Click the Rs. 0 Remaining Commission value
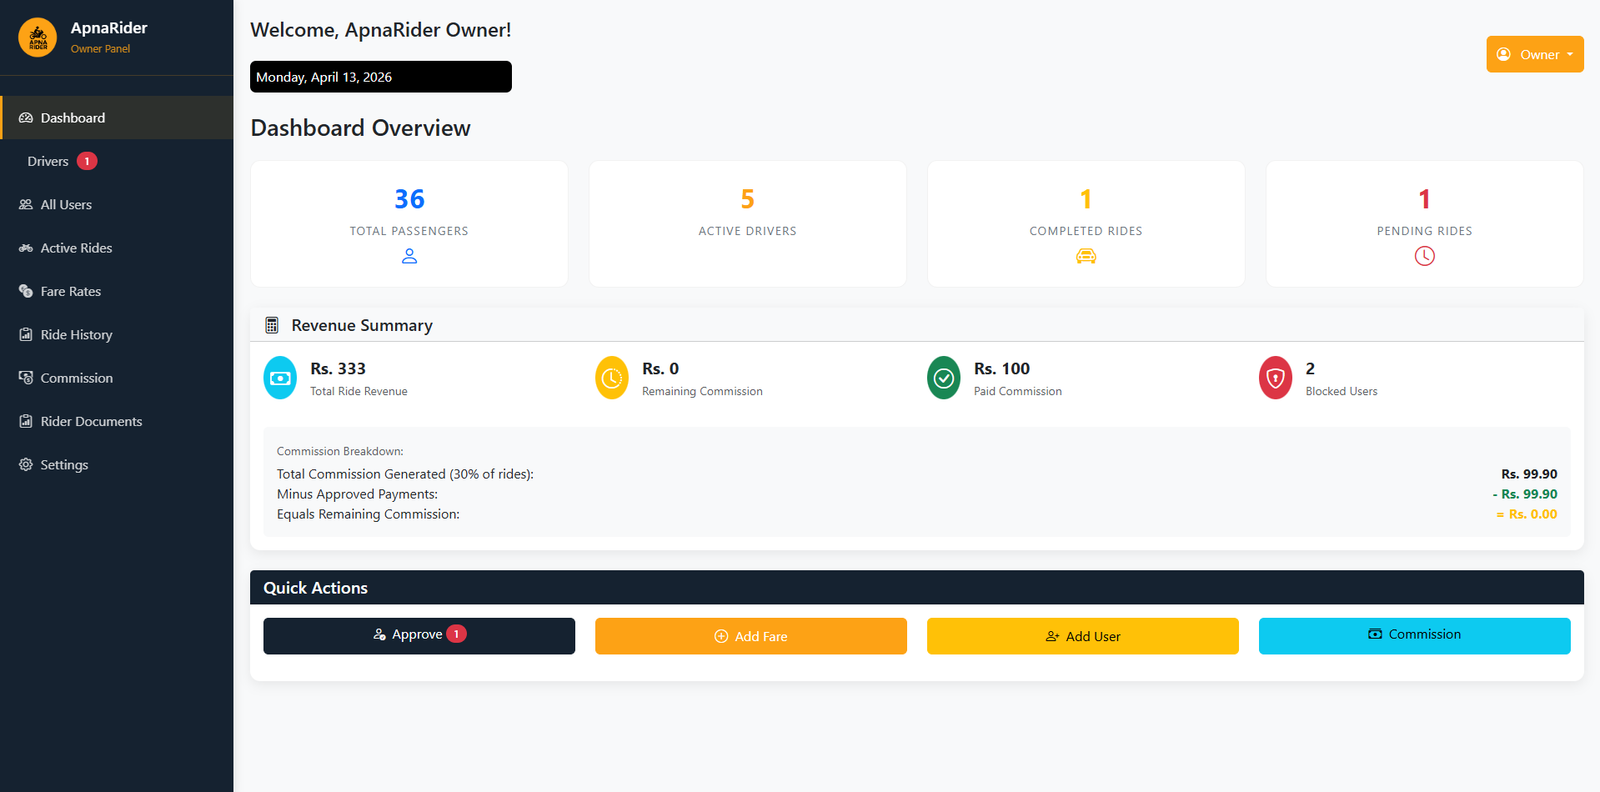Image resolution: width=1600 pixels, height=792 pixels. click(660, 369)
